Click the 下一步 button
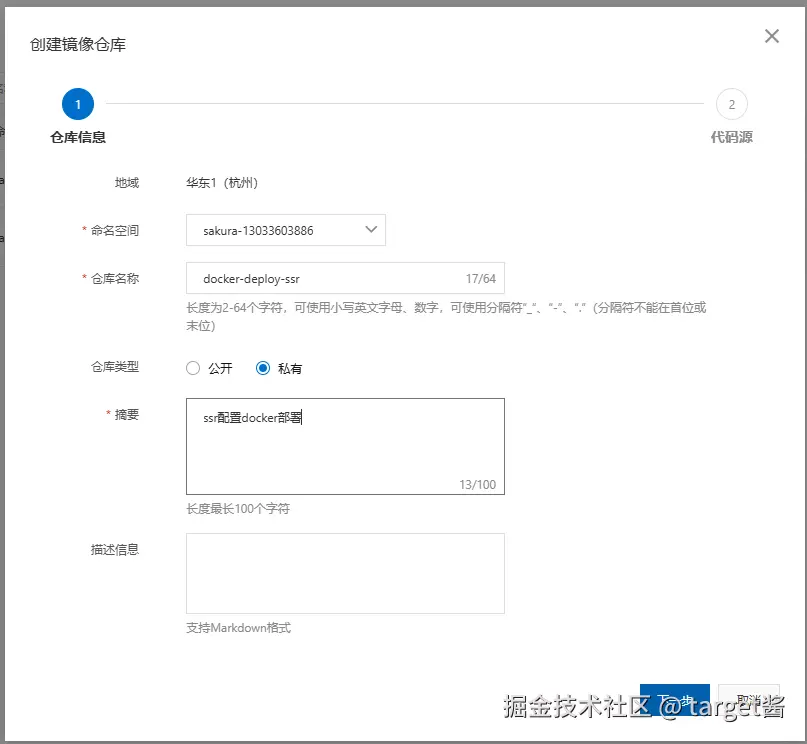This screenshot has height=744, width=807. click(674, 700)
